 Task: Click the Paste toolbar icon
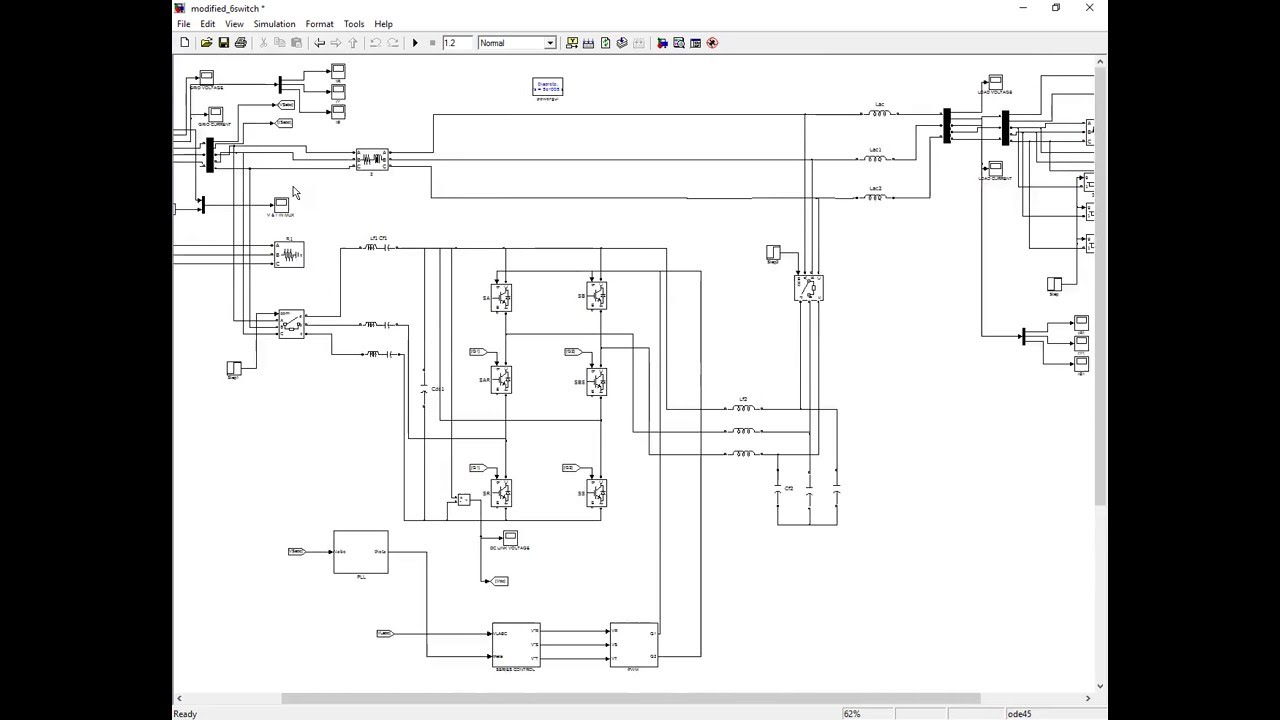point(296,43)
